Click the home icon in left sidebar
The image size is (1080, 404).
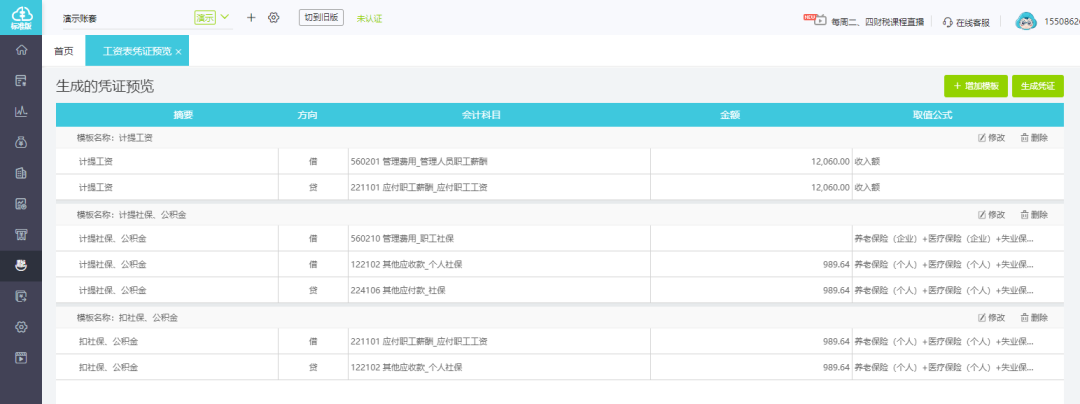pyautogui.click(x=21, y=50)
